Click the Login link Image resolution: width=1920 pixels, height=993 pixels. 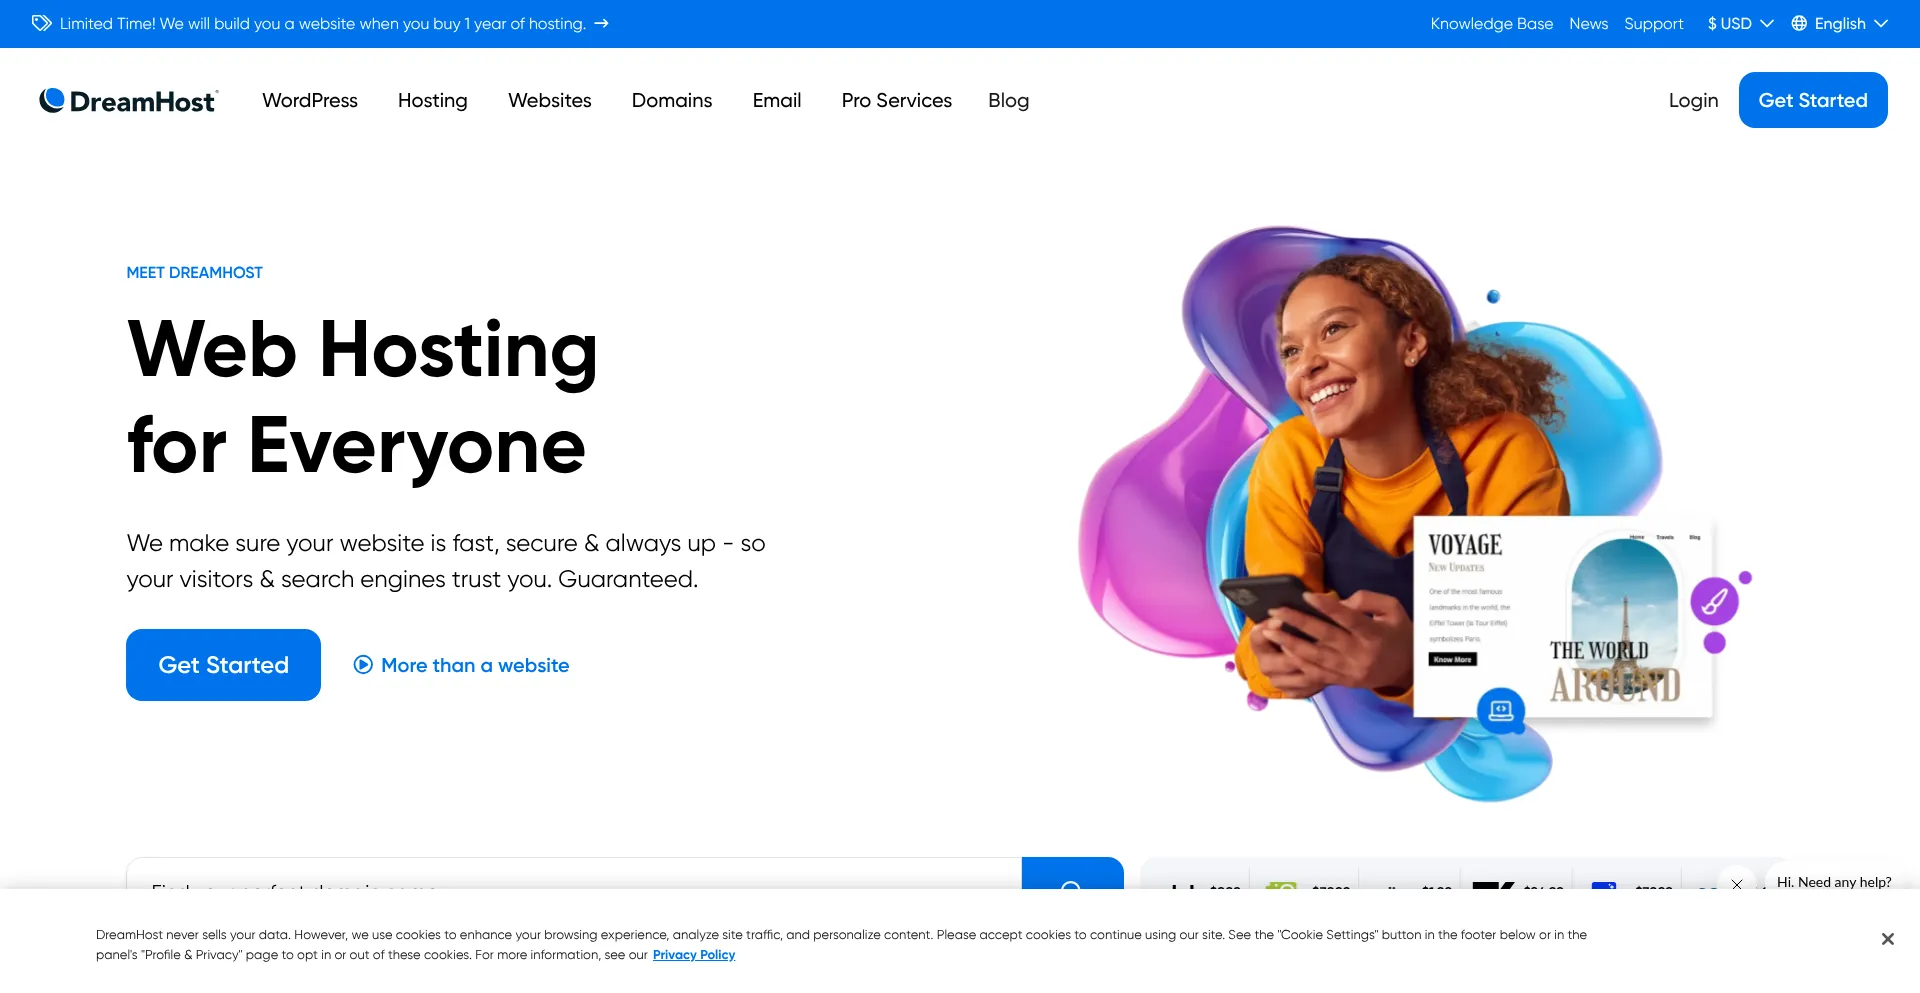[x=1693, y=100]
